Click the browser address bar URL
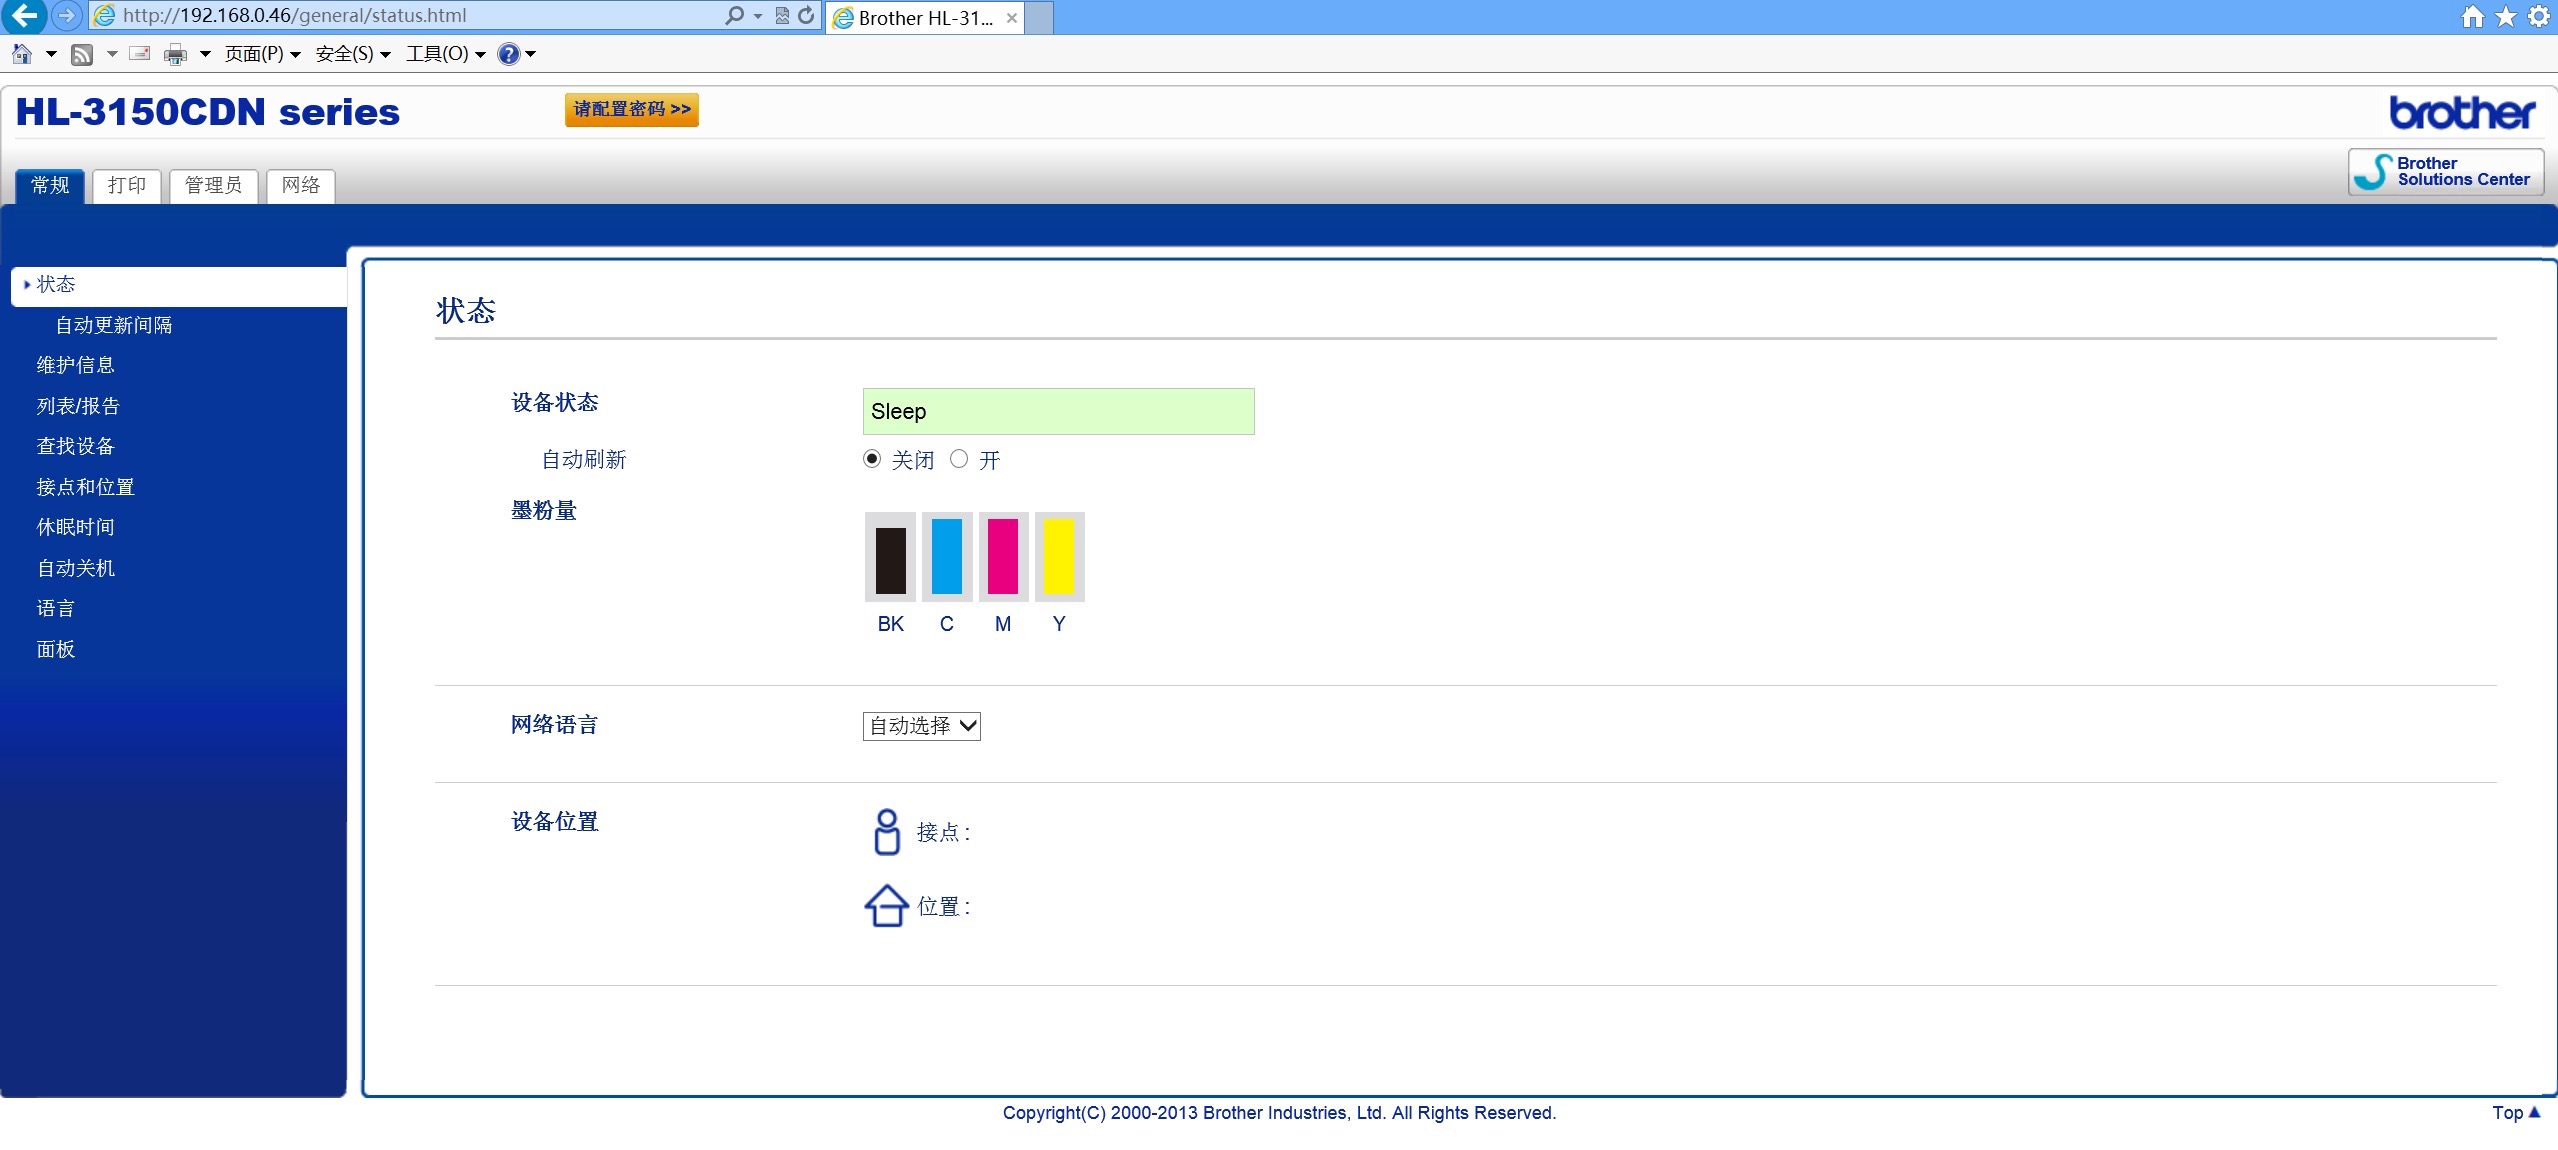 pyautogui.click(x=294, y=16)
